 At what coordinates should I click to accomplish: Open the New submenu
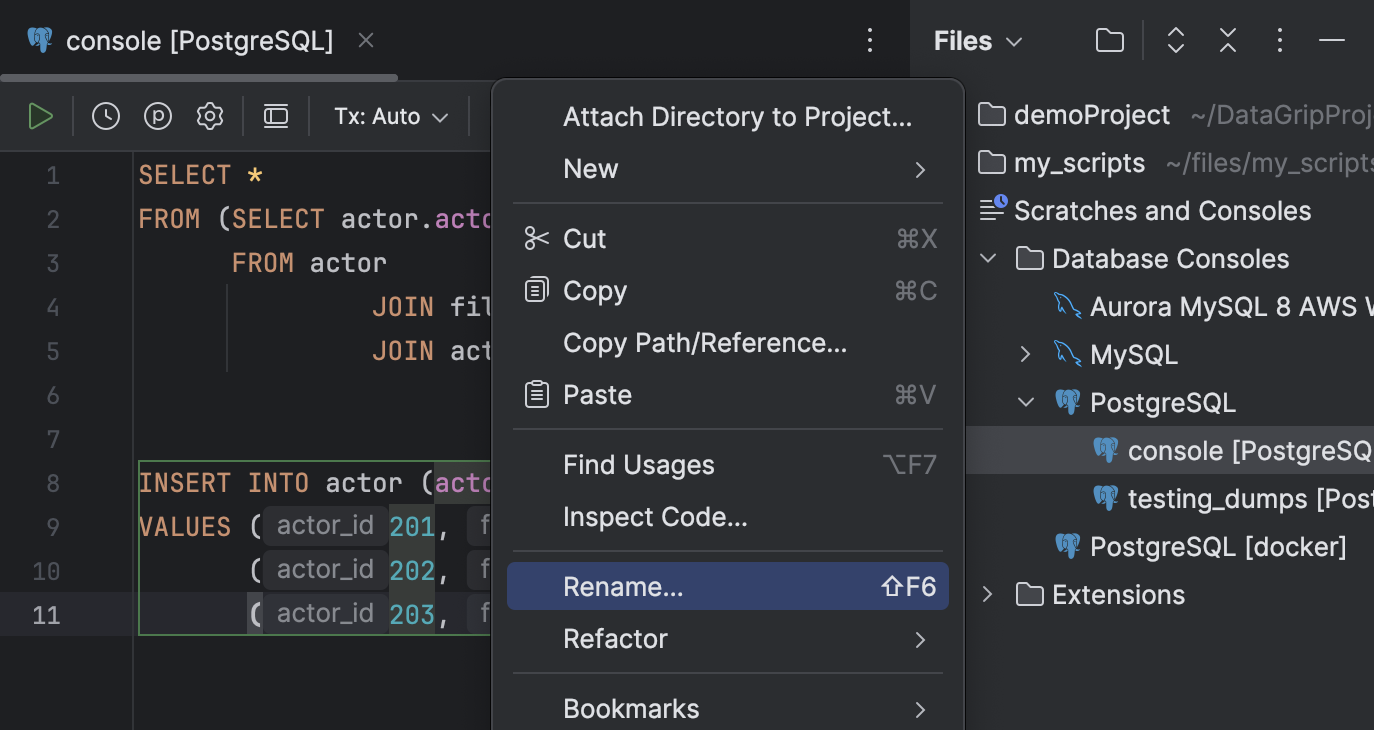(x=590, y=168)
